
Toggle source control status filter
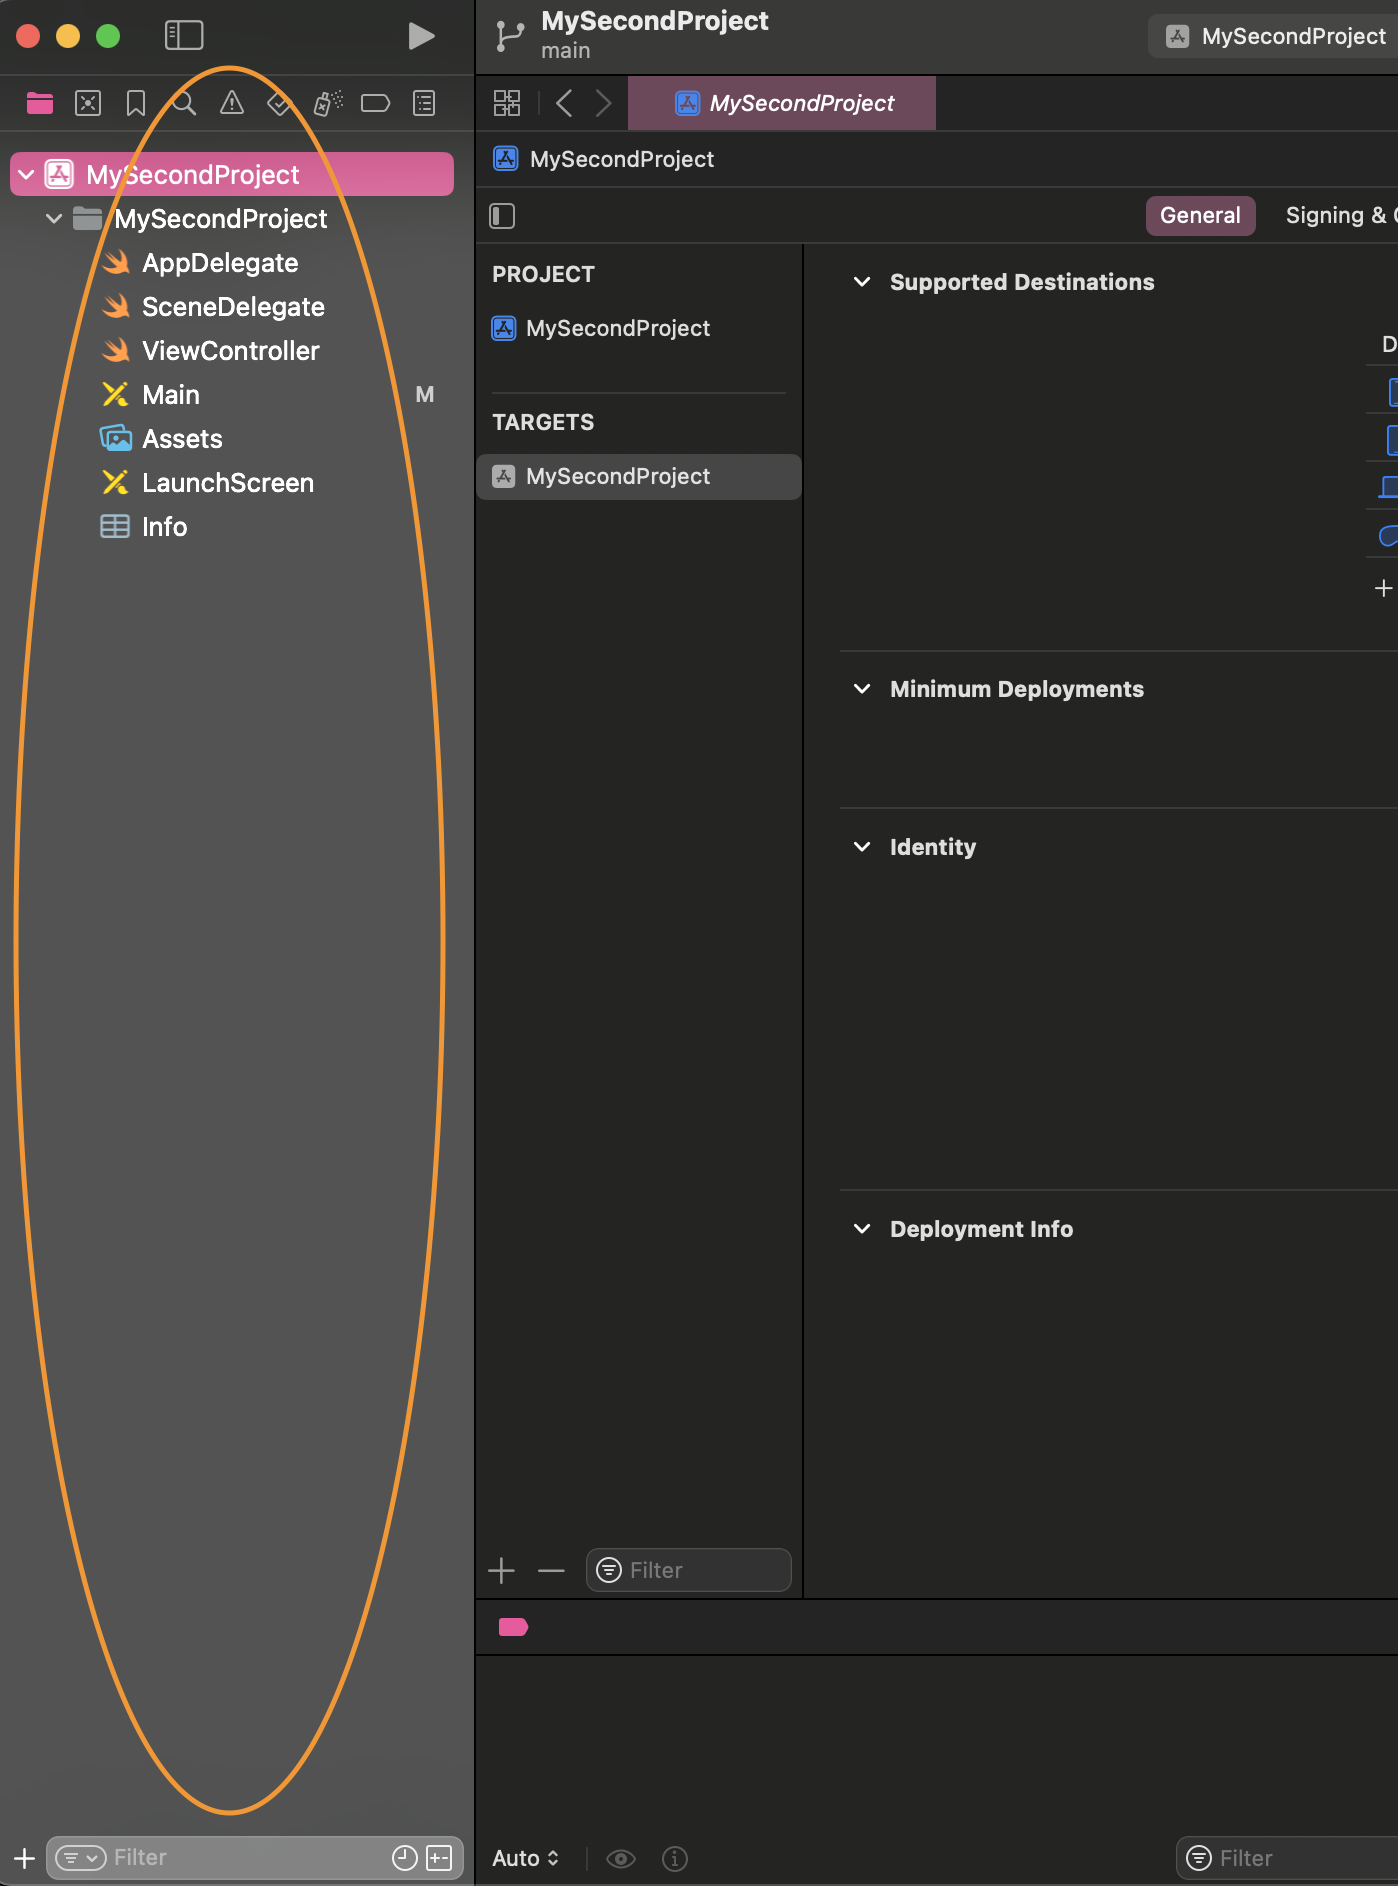click(439, 1858)
